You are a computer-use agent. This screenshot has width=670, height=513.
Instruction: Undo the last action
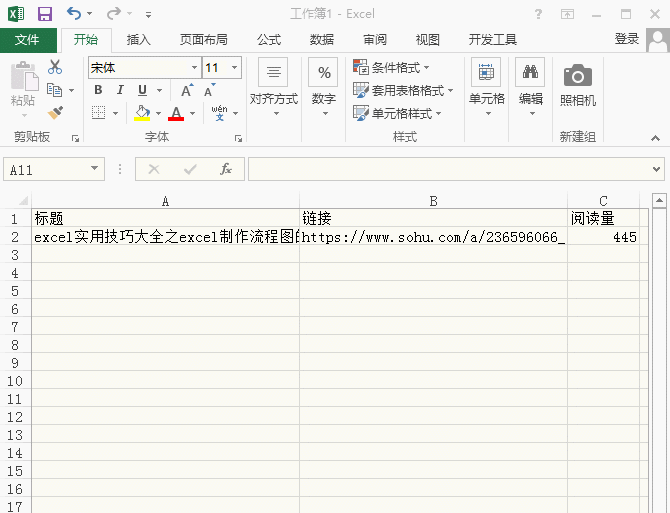point(73,14)
